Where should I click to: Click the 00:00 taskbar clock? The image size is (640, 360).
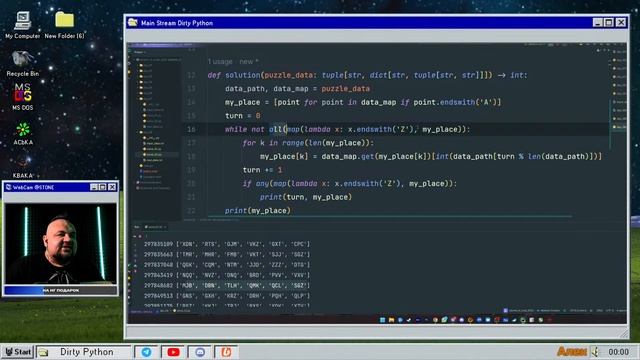pyautogui.click(x=618, y=352)
